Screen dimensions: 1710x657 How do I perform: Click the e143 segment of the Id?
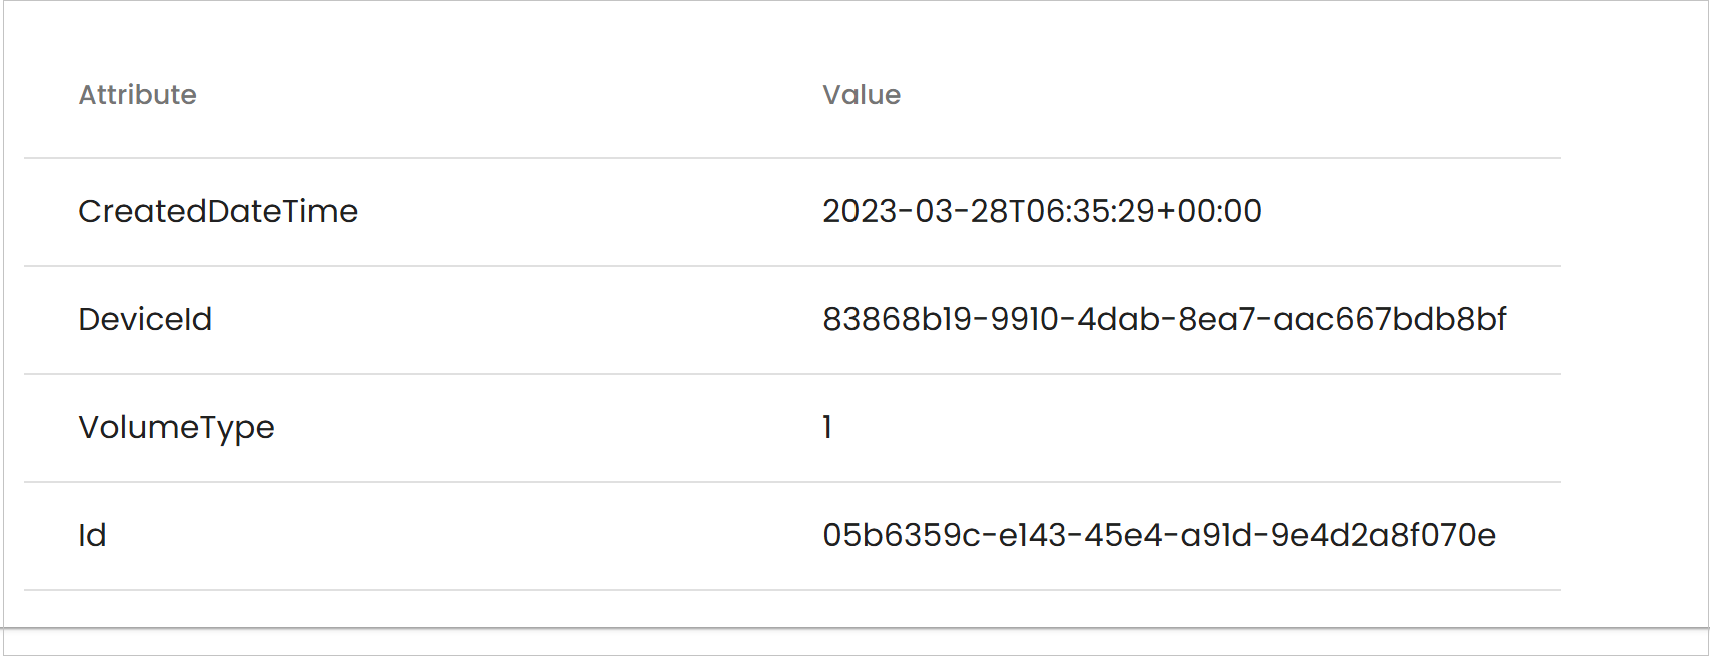click(x=1033, y=535)
